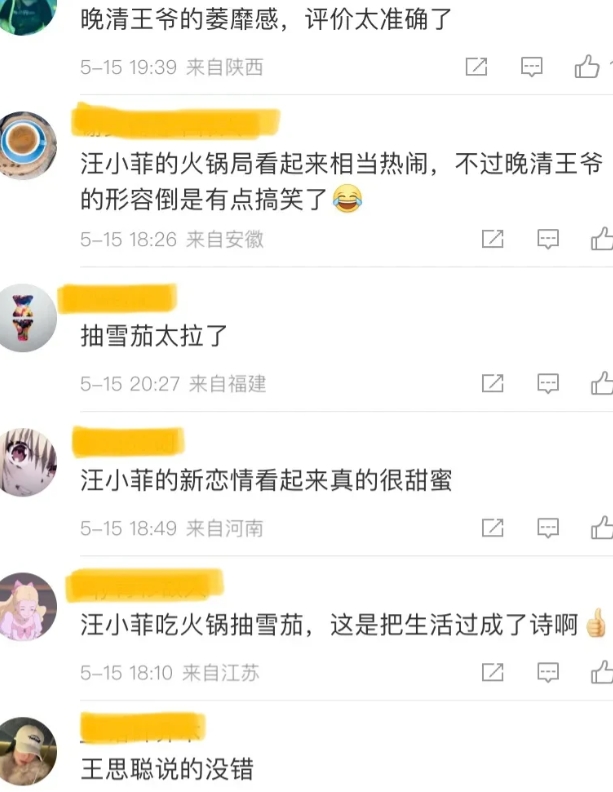Reply to the 江苏 comment about 雪茄
The width and height of the screenshot is (613, 792).
[x=548, y=673]
